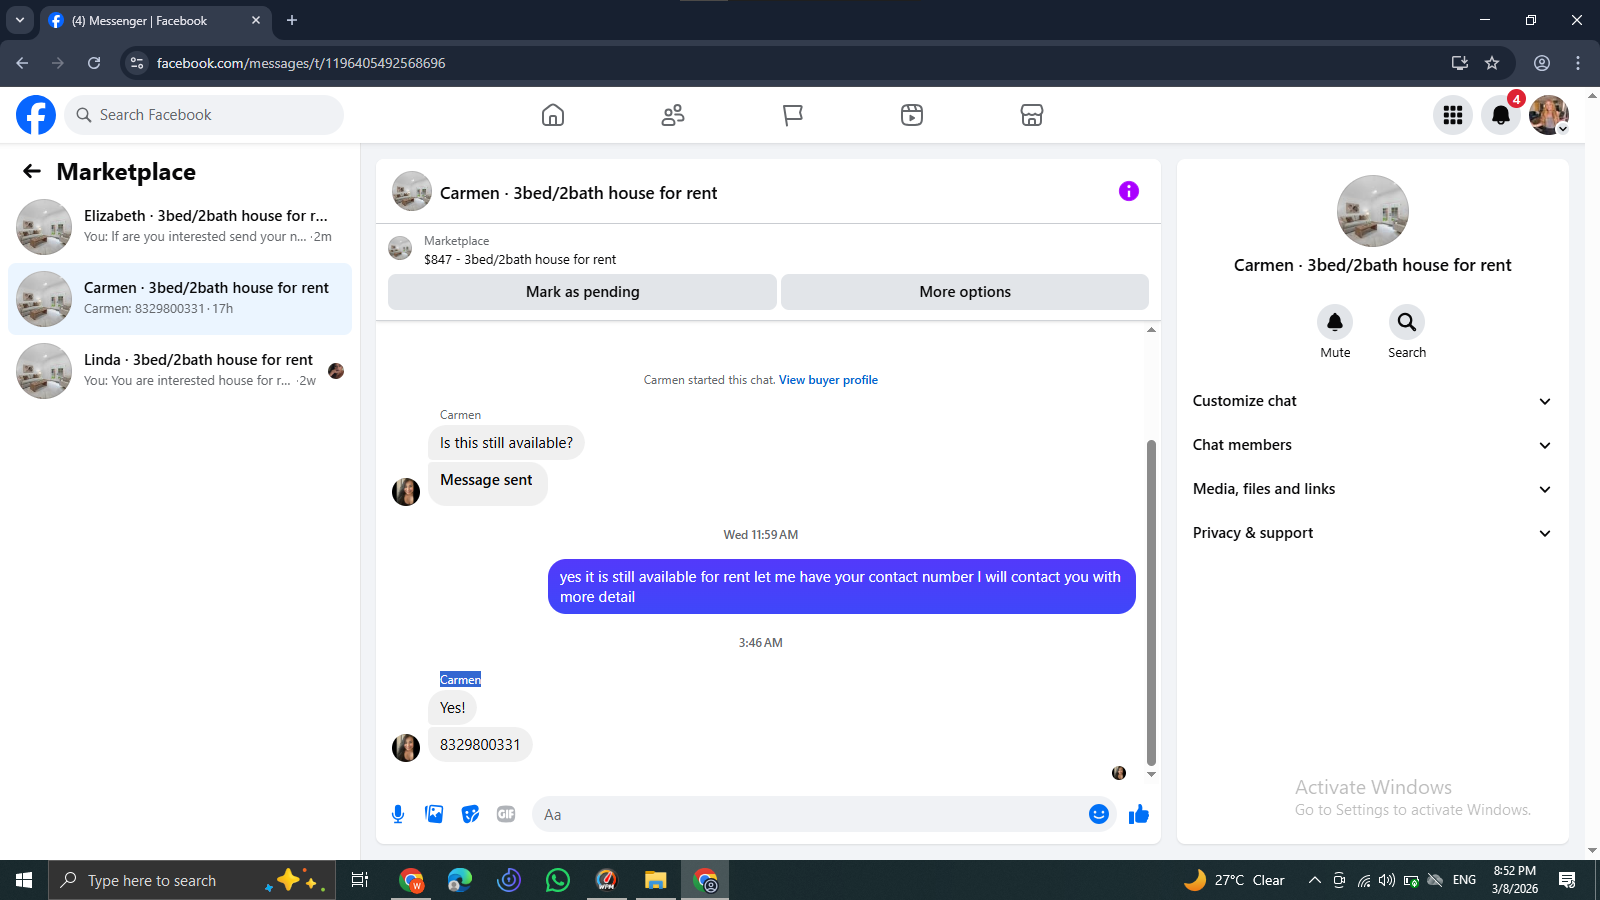Click the chat header title Carmen
Screen dimensions: 1600x900
click(579, 193)
